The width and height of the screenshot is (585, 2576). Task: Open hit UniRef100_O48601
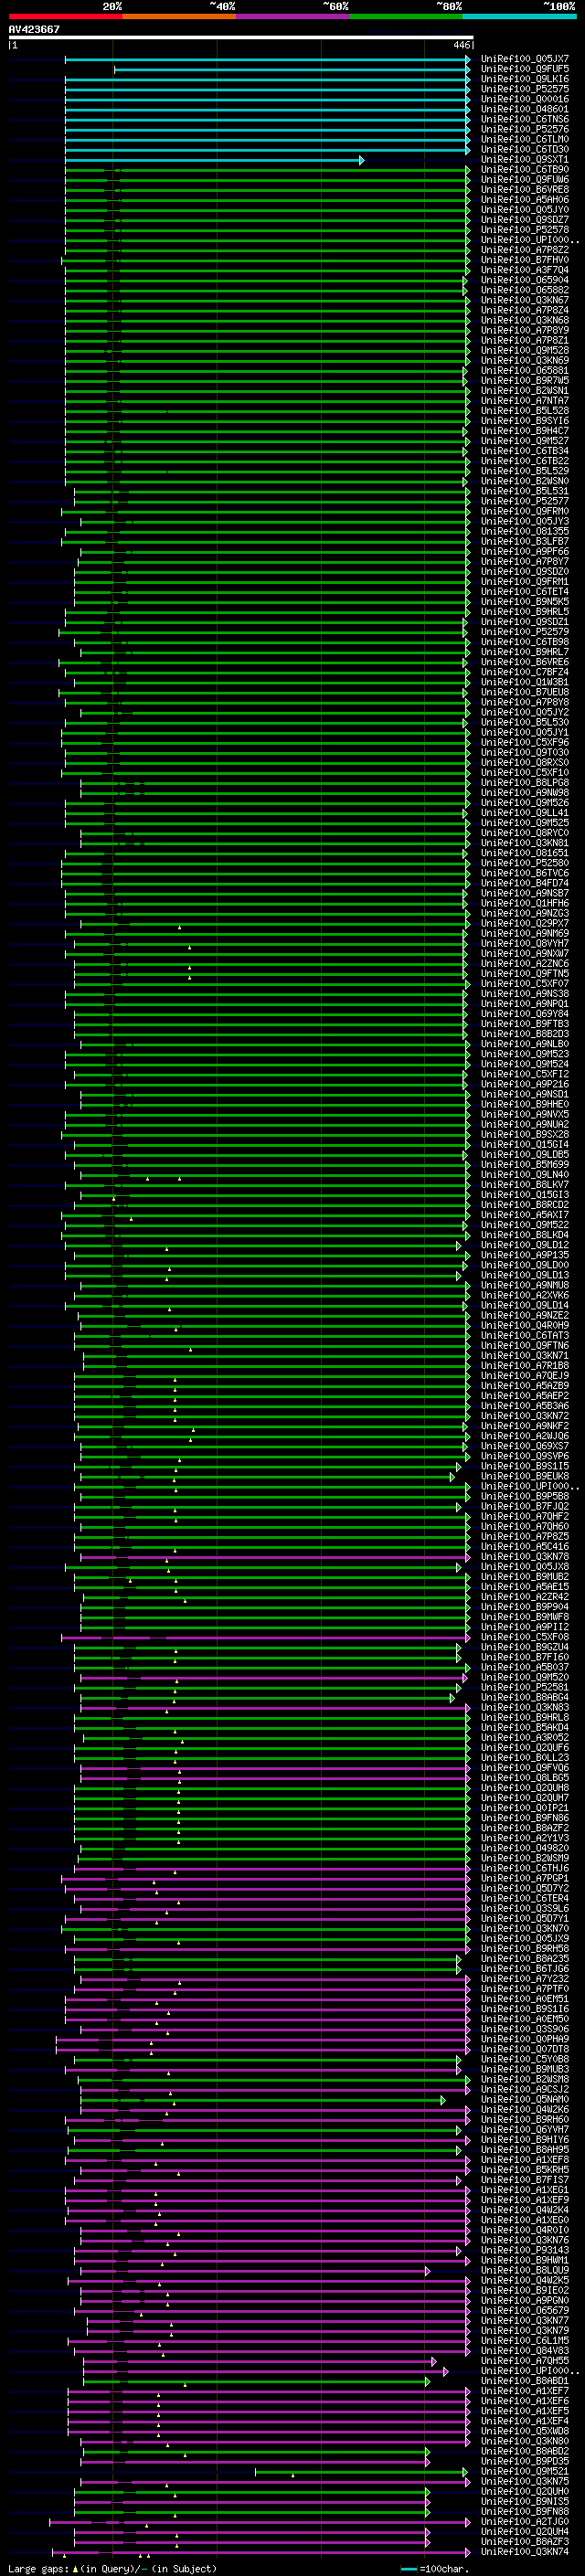tap(525, 109)
